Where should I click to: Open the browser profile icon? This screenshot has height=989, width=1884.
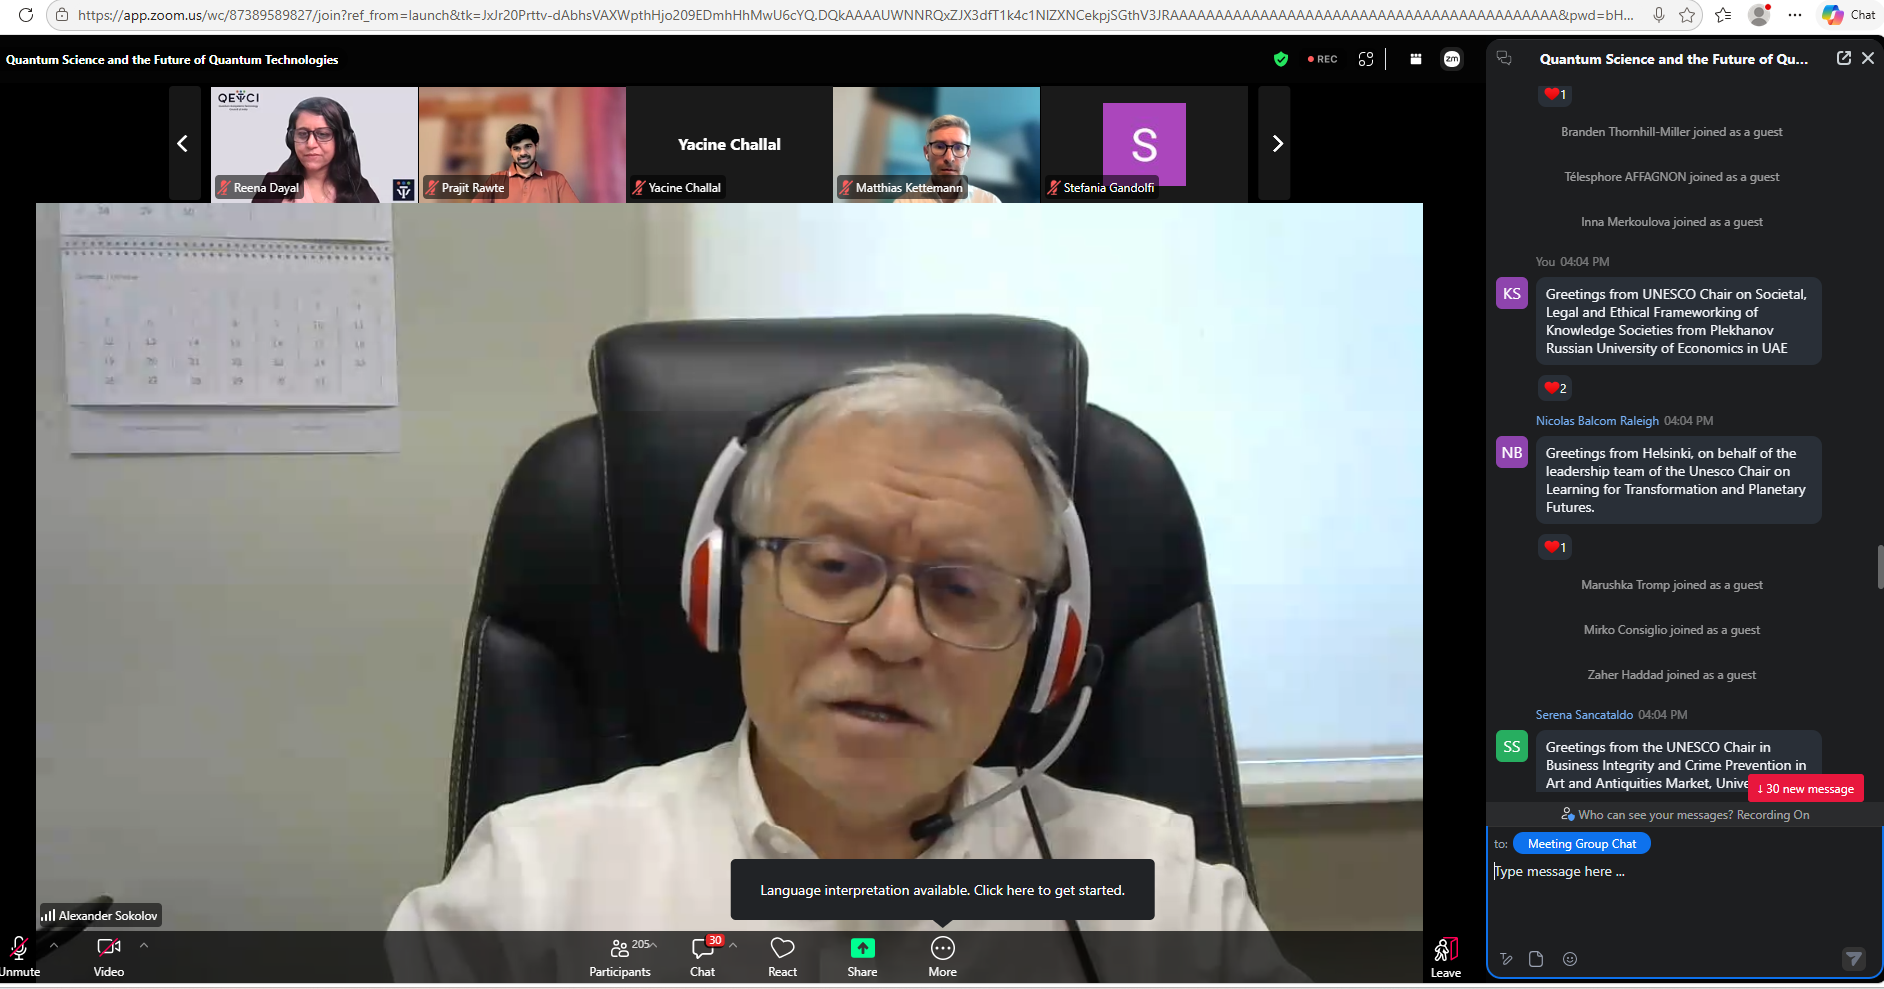coord(1759,15)
